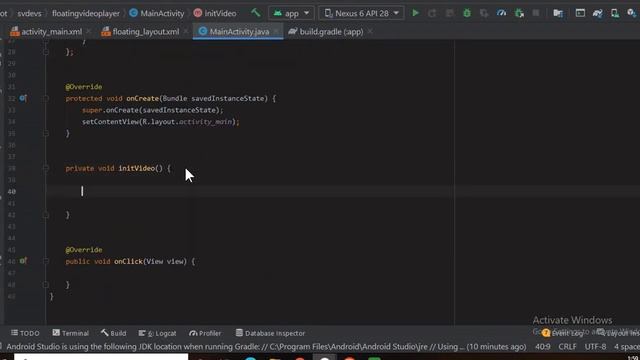Open the app run configuration dropdown
Viewport: 640px width, 360px height.
coord(291,13)
